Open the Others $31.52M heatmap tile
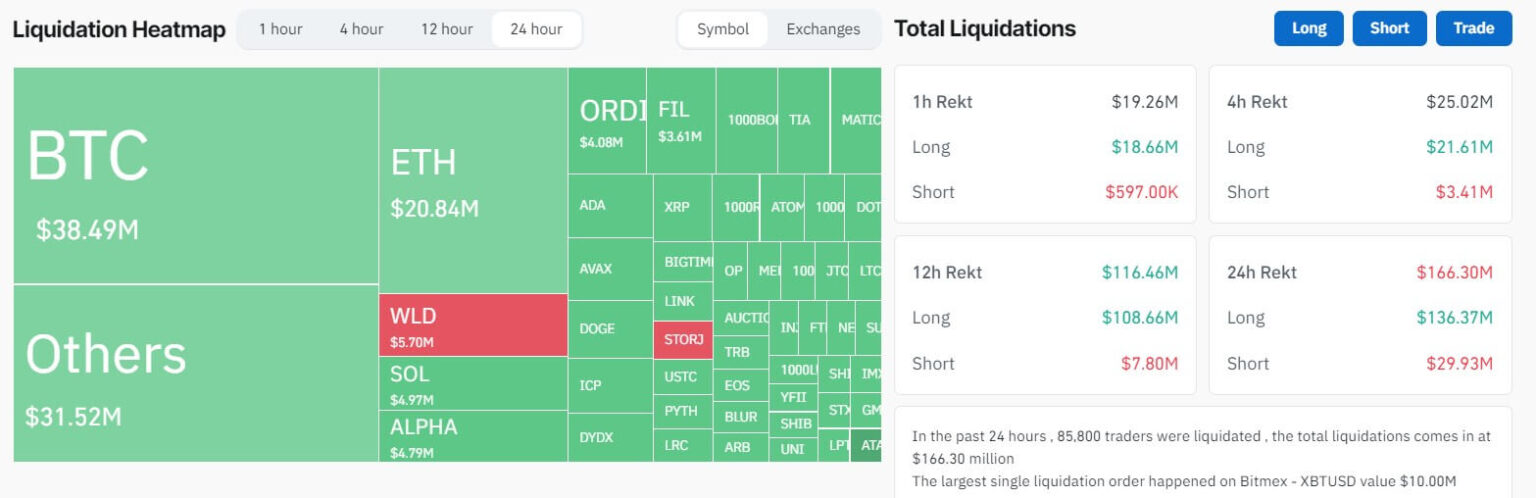The image size is (1536, 498). click(196, 373)
